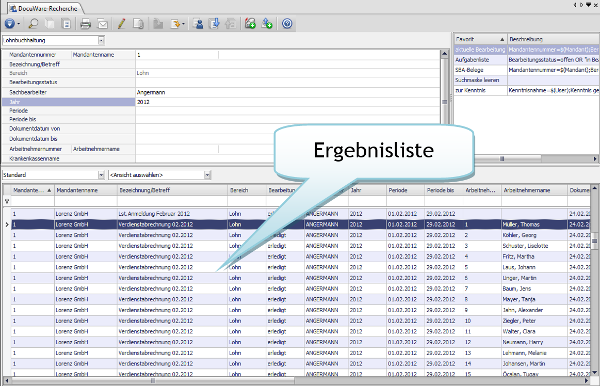Click the blue down-arrow download icon
The height and width of the screenshot is (386, 600).
click(x=215, y=24)
